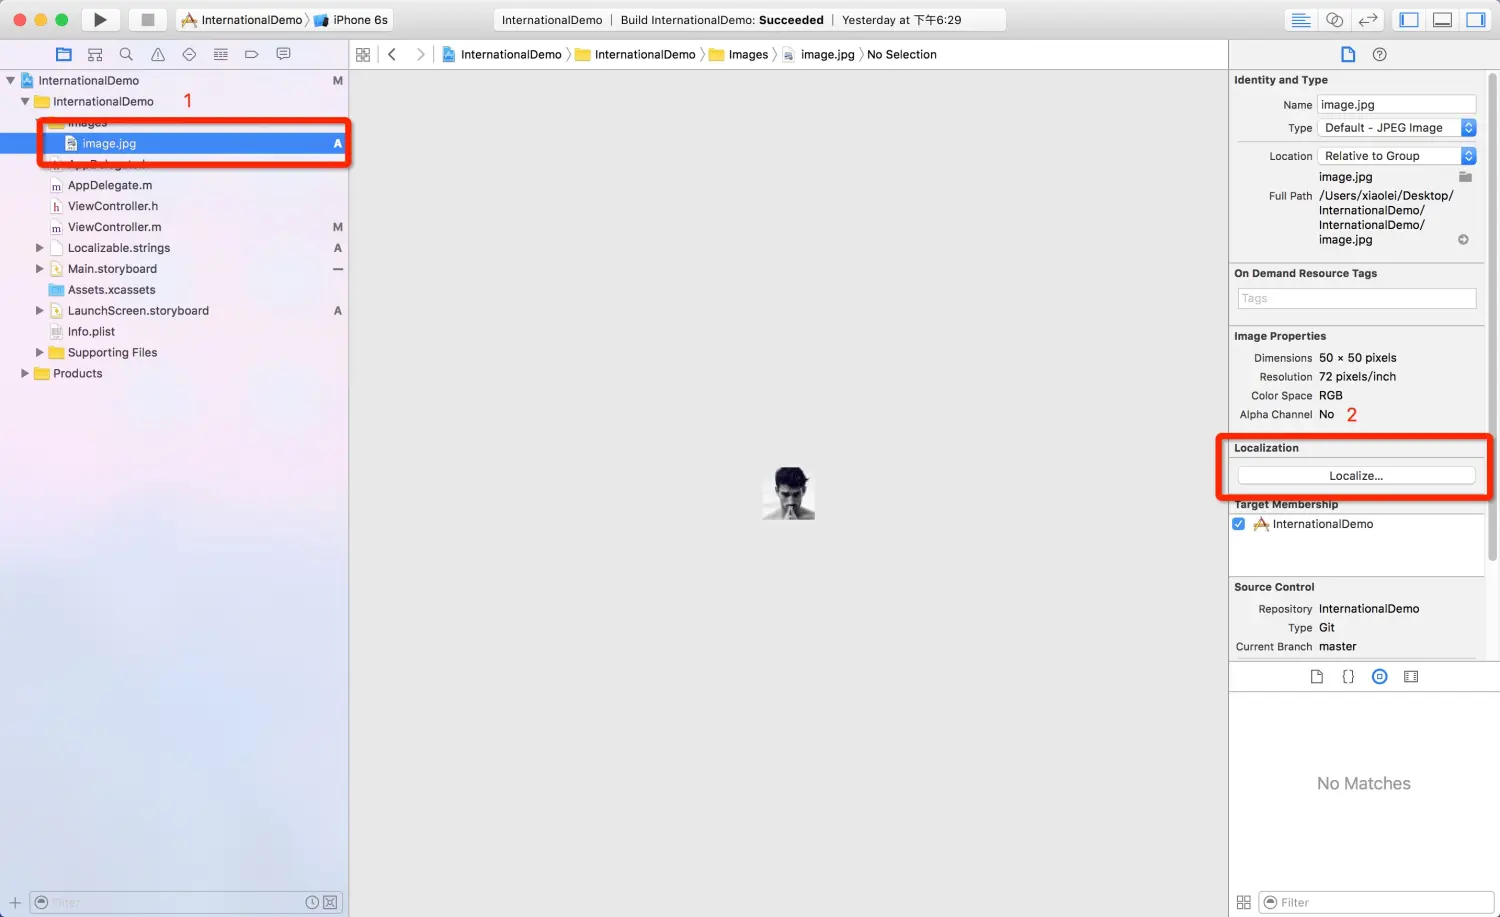Toggle InternationalDemo target membership checkbox

coord(1239,524)
